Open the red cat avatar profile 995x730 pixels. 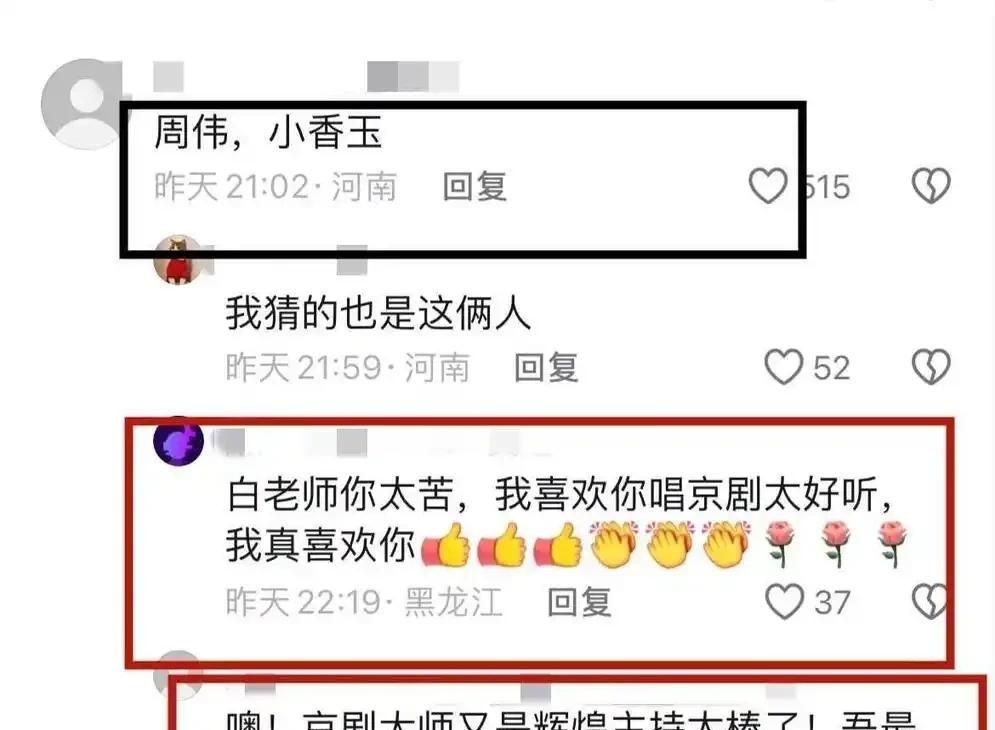[x=178, y=260]
